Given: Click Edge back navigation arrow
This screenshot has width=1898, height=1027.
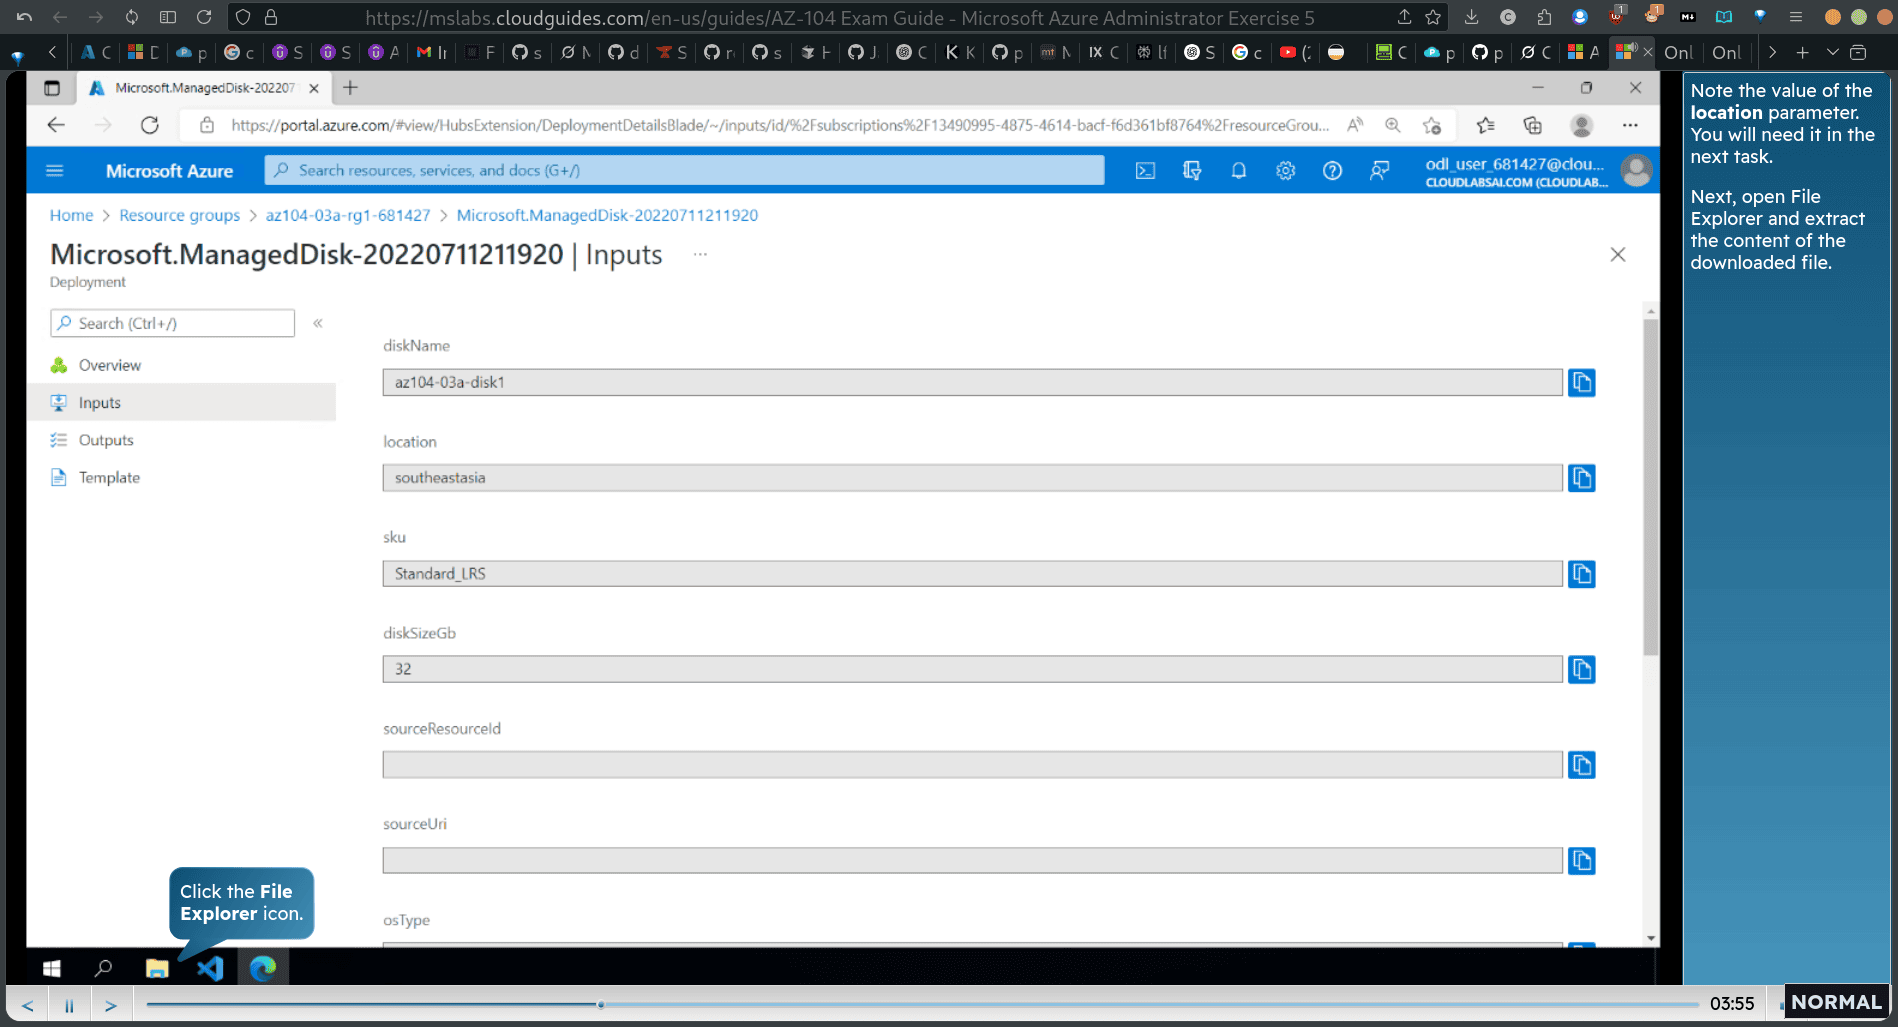Looking at the screenshot, I should [56, 125].
